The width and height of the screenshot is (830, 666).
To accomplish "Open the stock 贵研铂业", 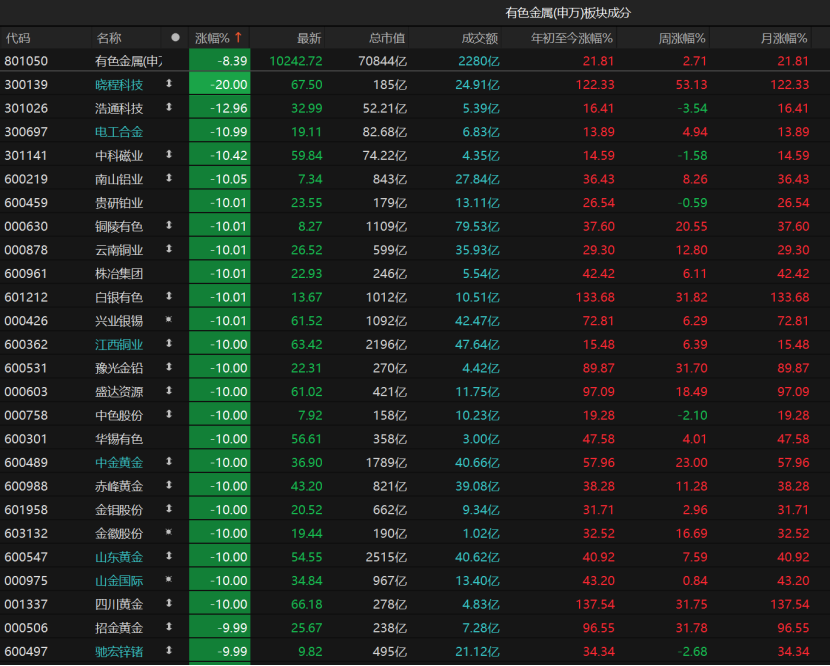I will (x=120, y=203).
